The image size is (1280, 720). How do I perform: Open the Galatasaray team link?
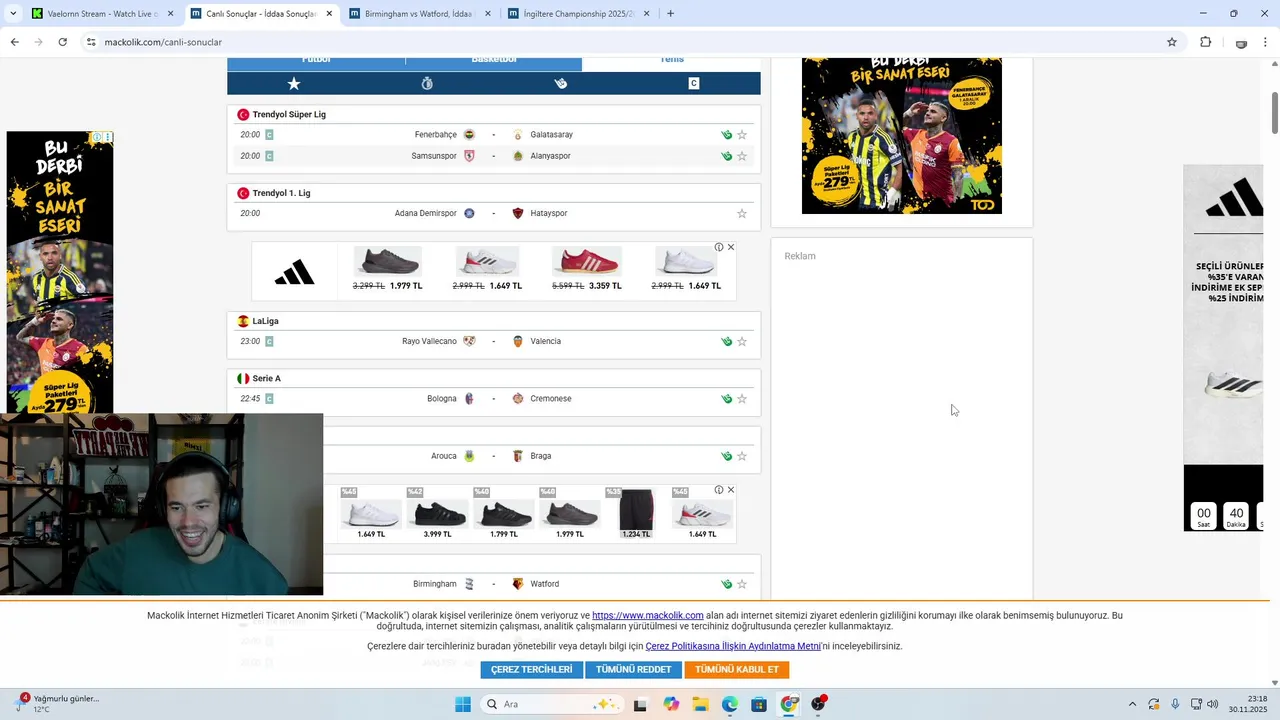[552, 135]
